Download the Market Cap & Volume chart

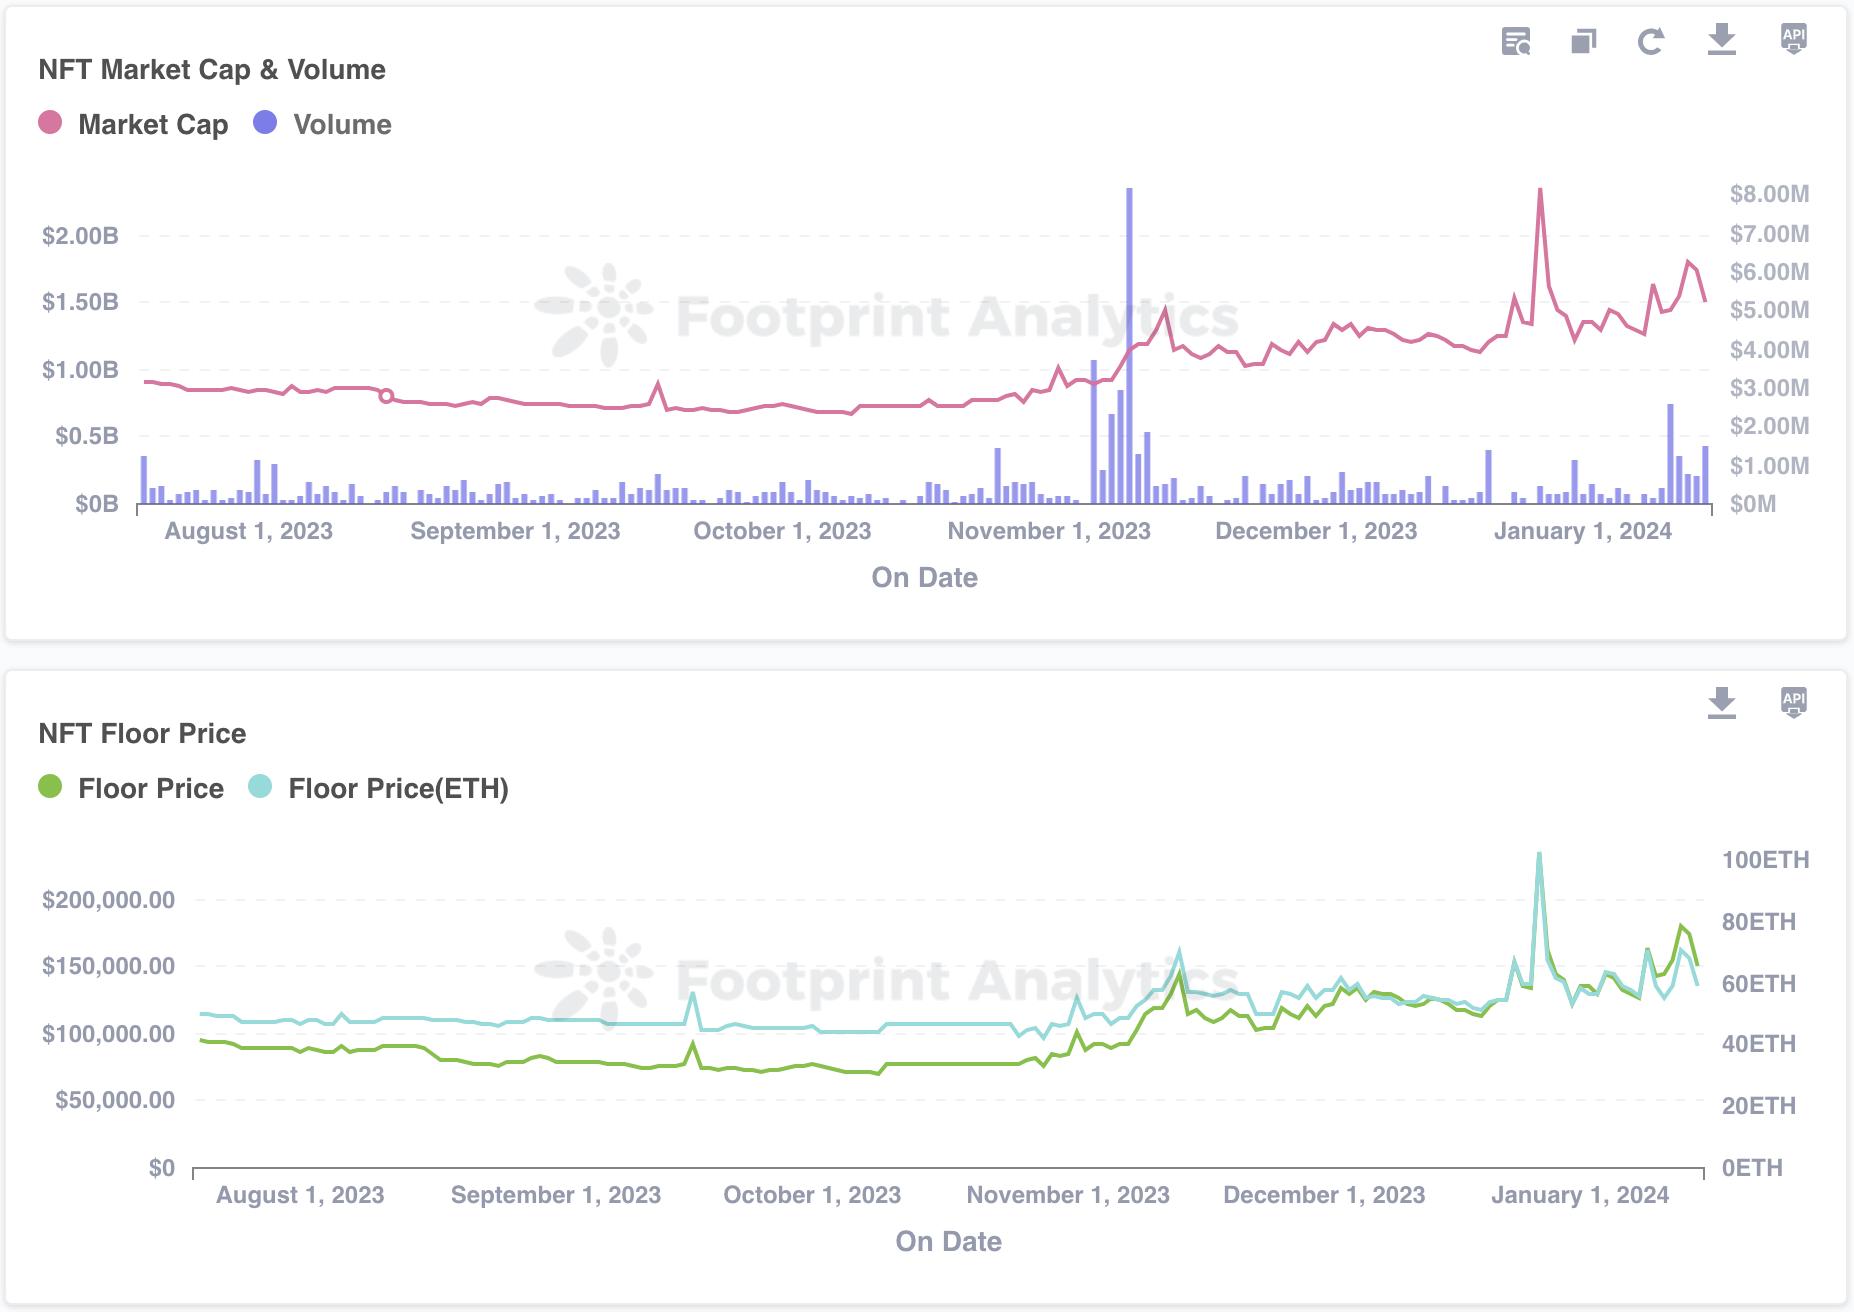(1721, 40)
